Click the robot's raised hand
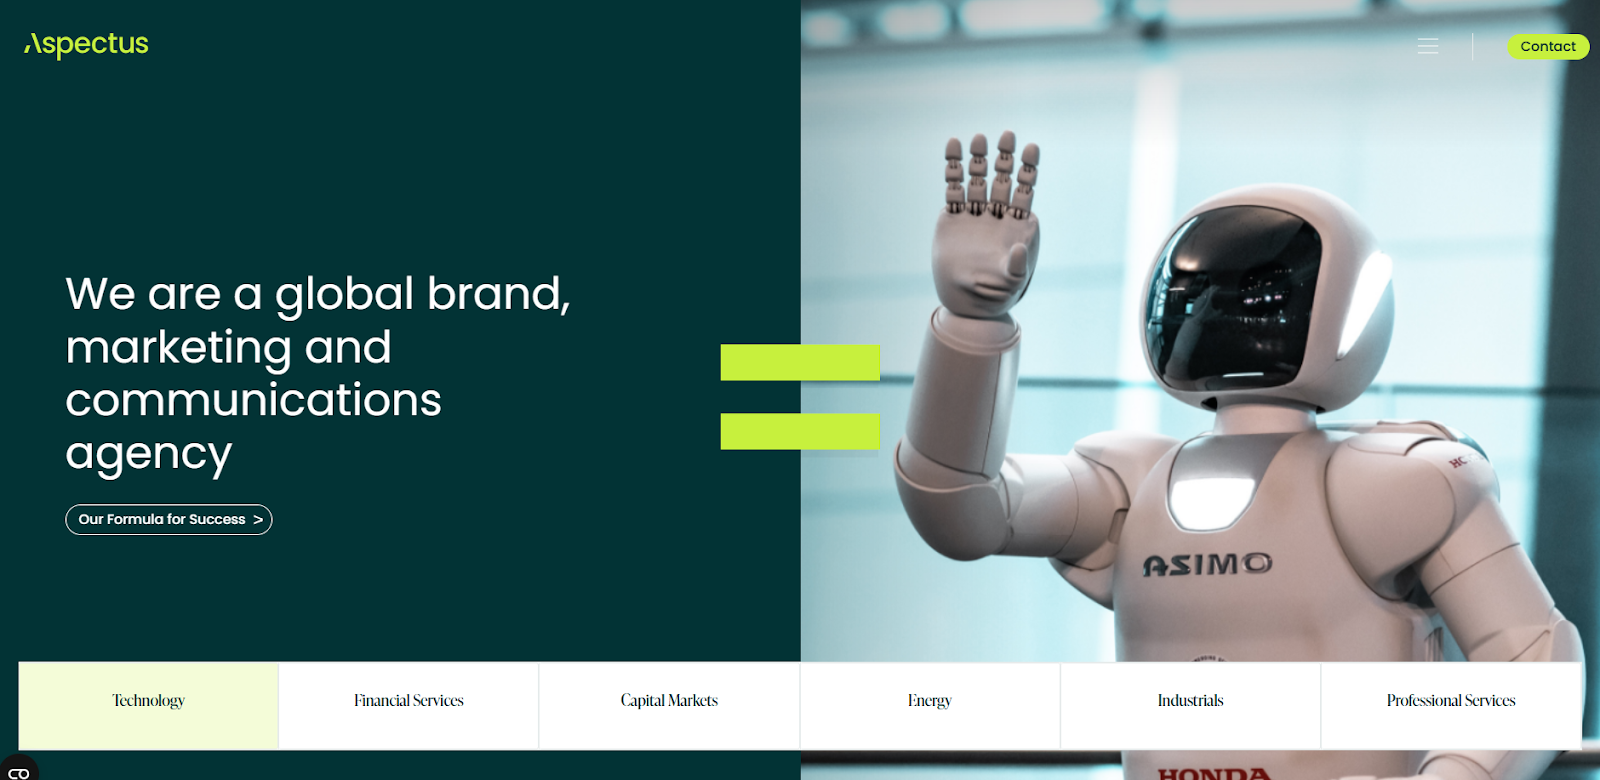This screenshot has width=1600, height=780. click(986, 225)
